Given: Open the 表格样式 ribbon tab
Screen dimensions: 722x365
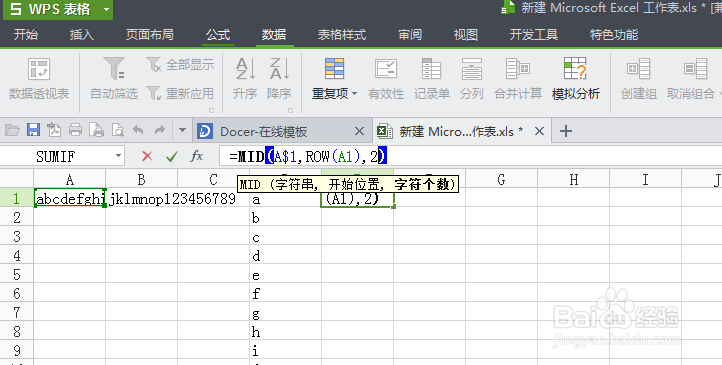Looking at the screenshot, I should pos(342,35).
